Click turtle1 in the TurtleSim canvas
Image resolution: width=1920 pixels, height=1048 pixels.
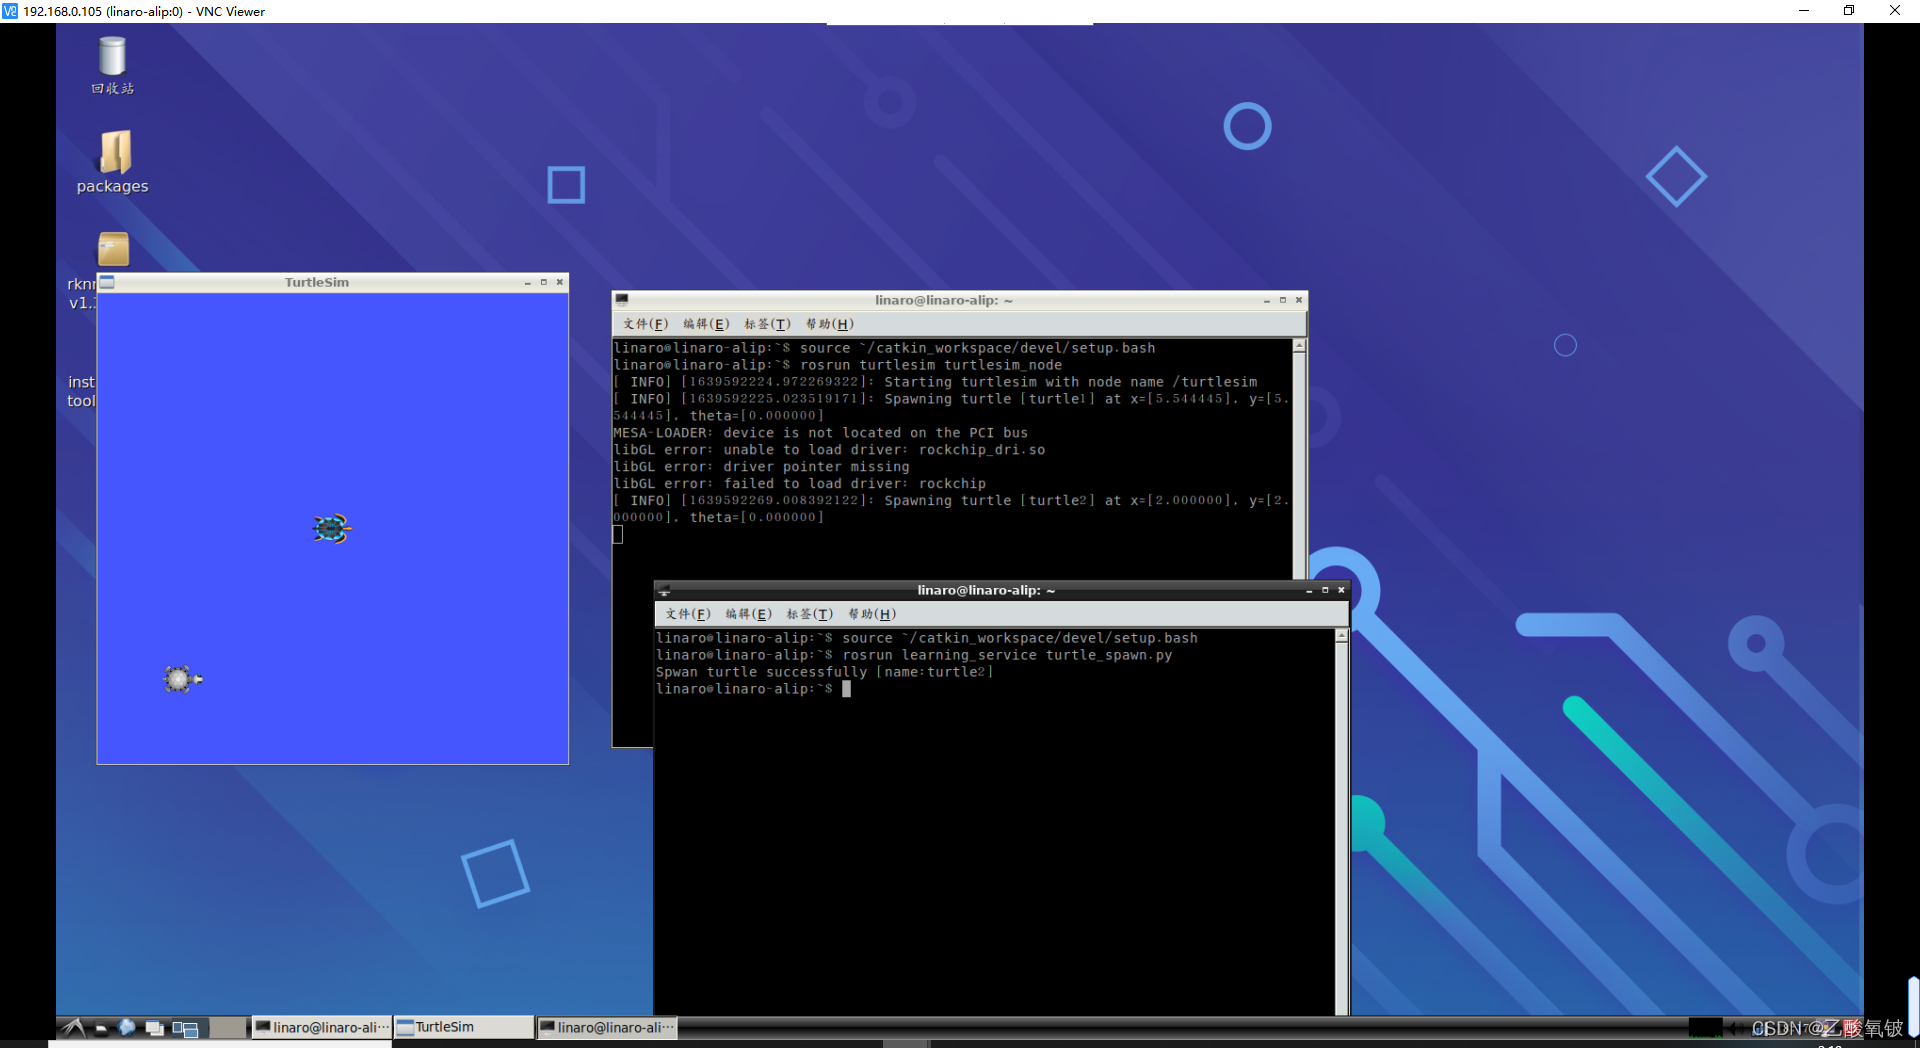pos(331,528)
